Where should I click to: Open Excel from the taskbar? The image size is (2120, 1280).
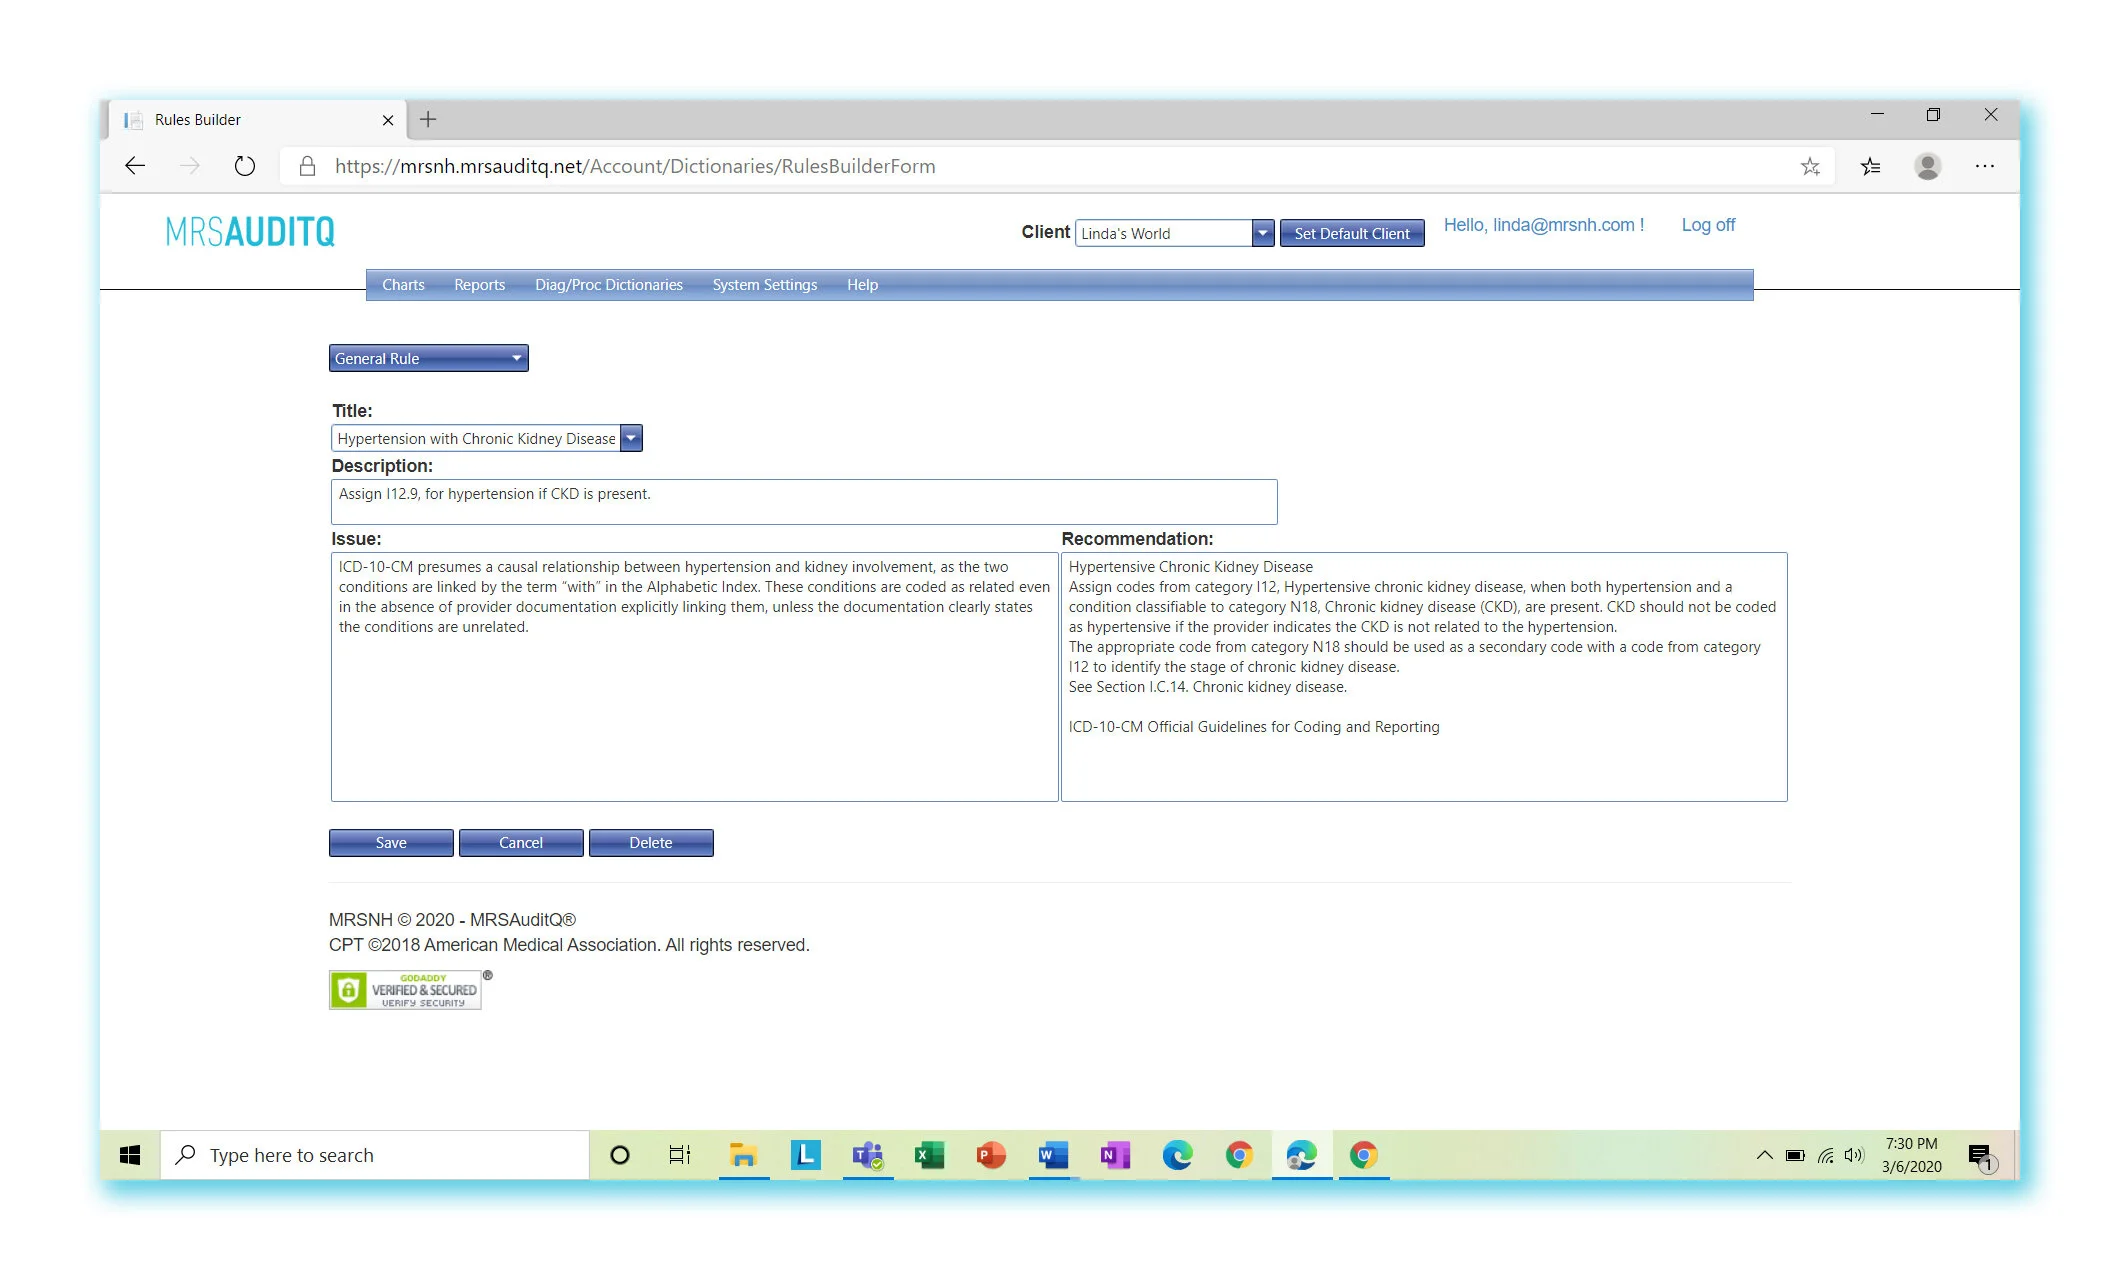click(x=930, y=1155)
